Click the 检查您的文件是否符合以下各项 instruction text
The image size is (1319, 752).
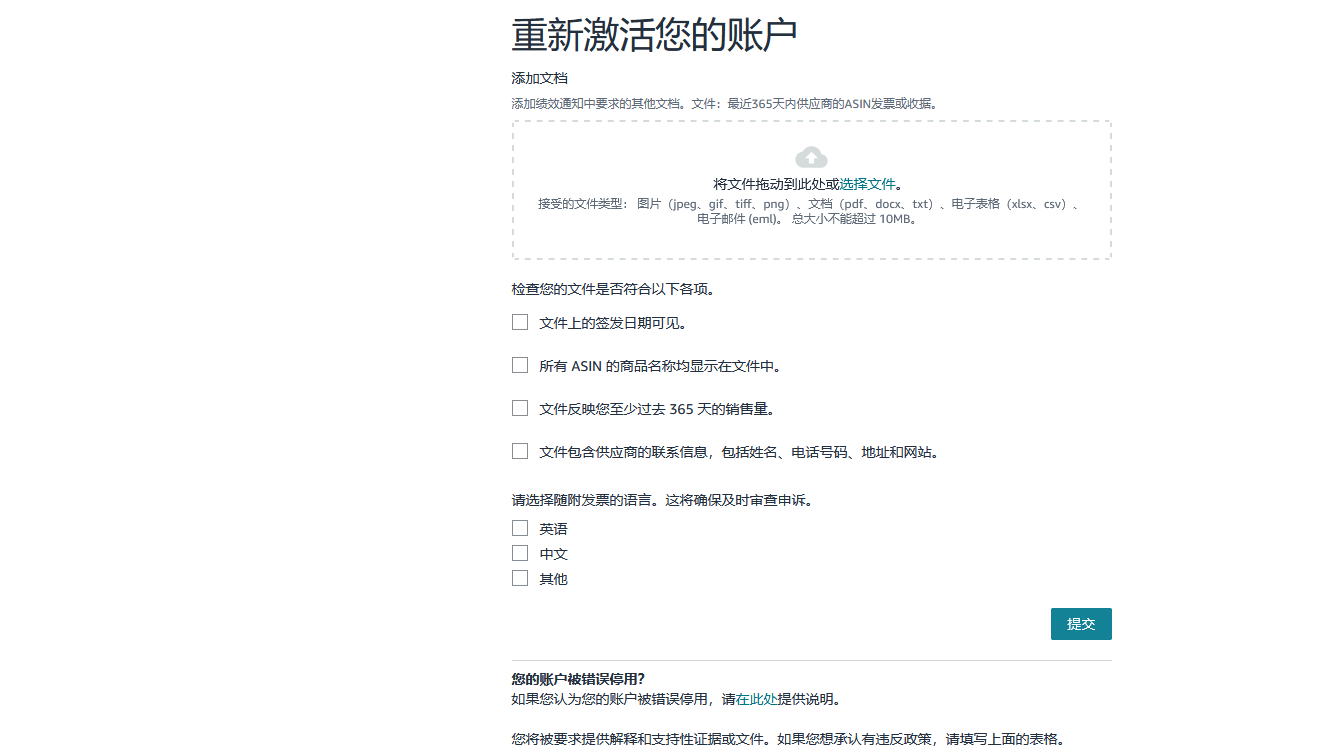(x=612, y=290)
